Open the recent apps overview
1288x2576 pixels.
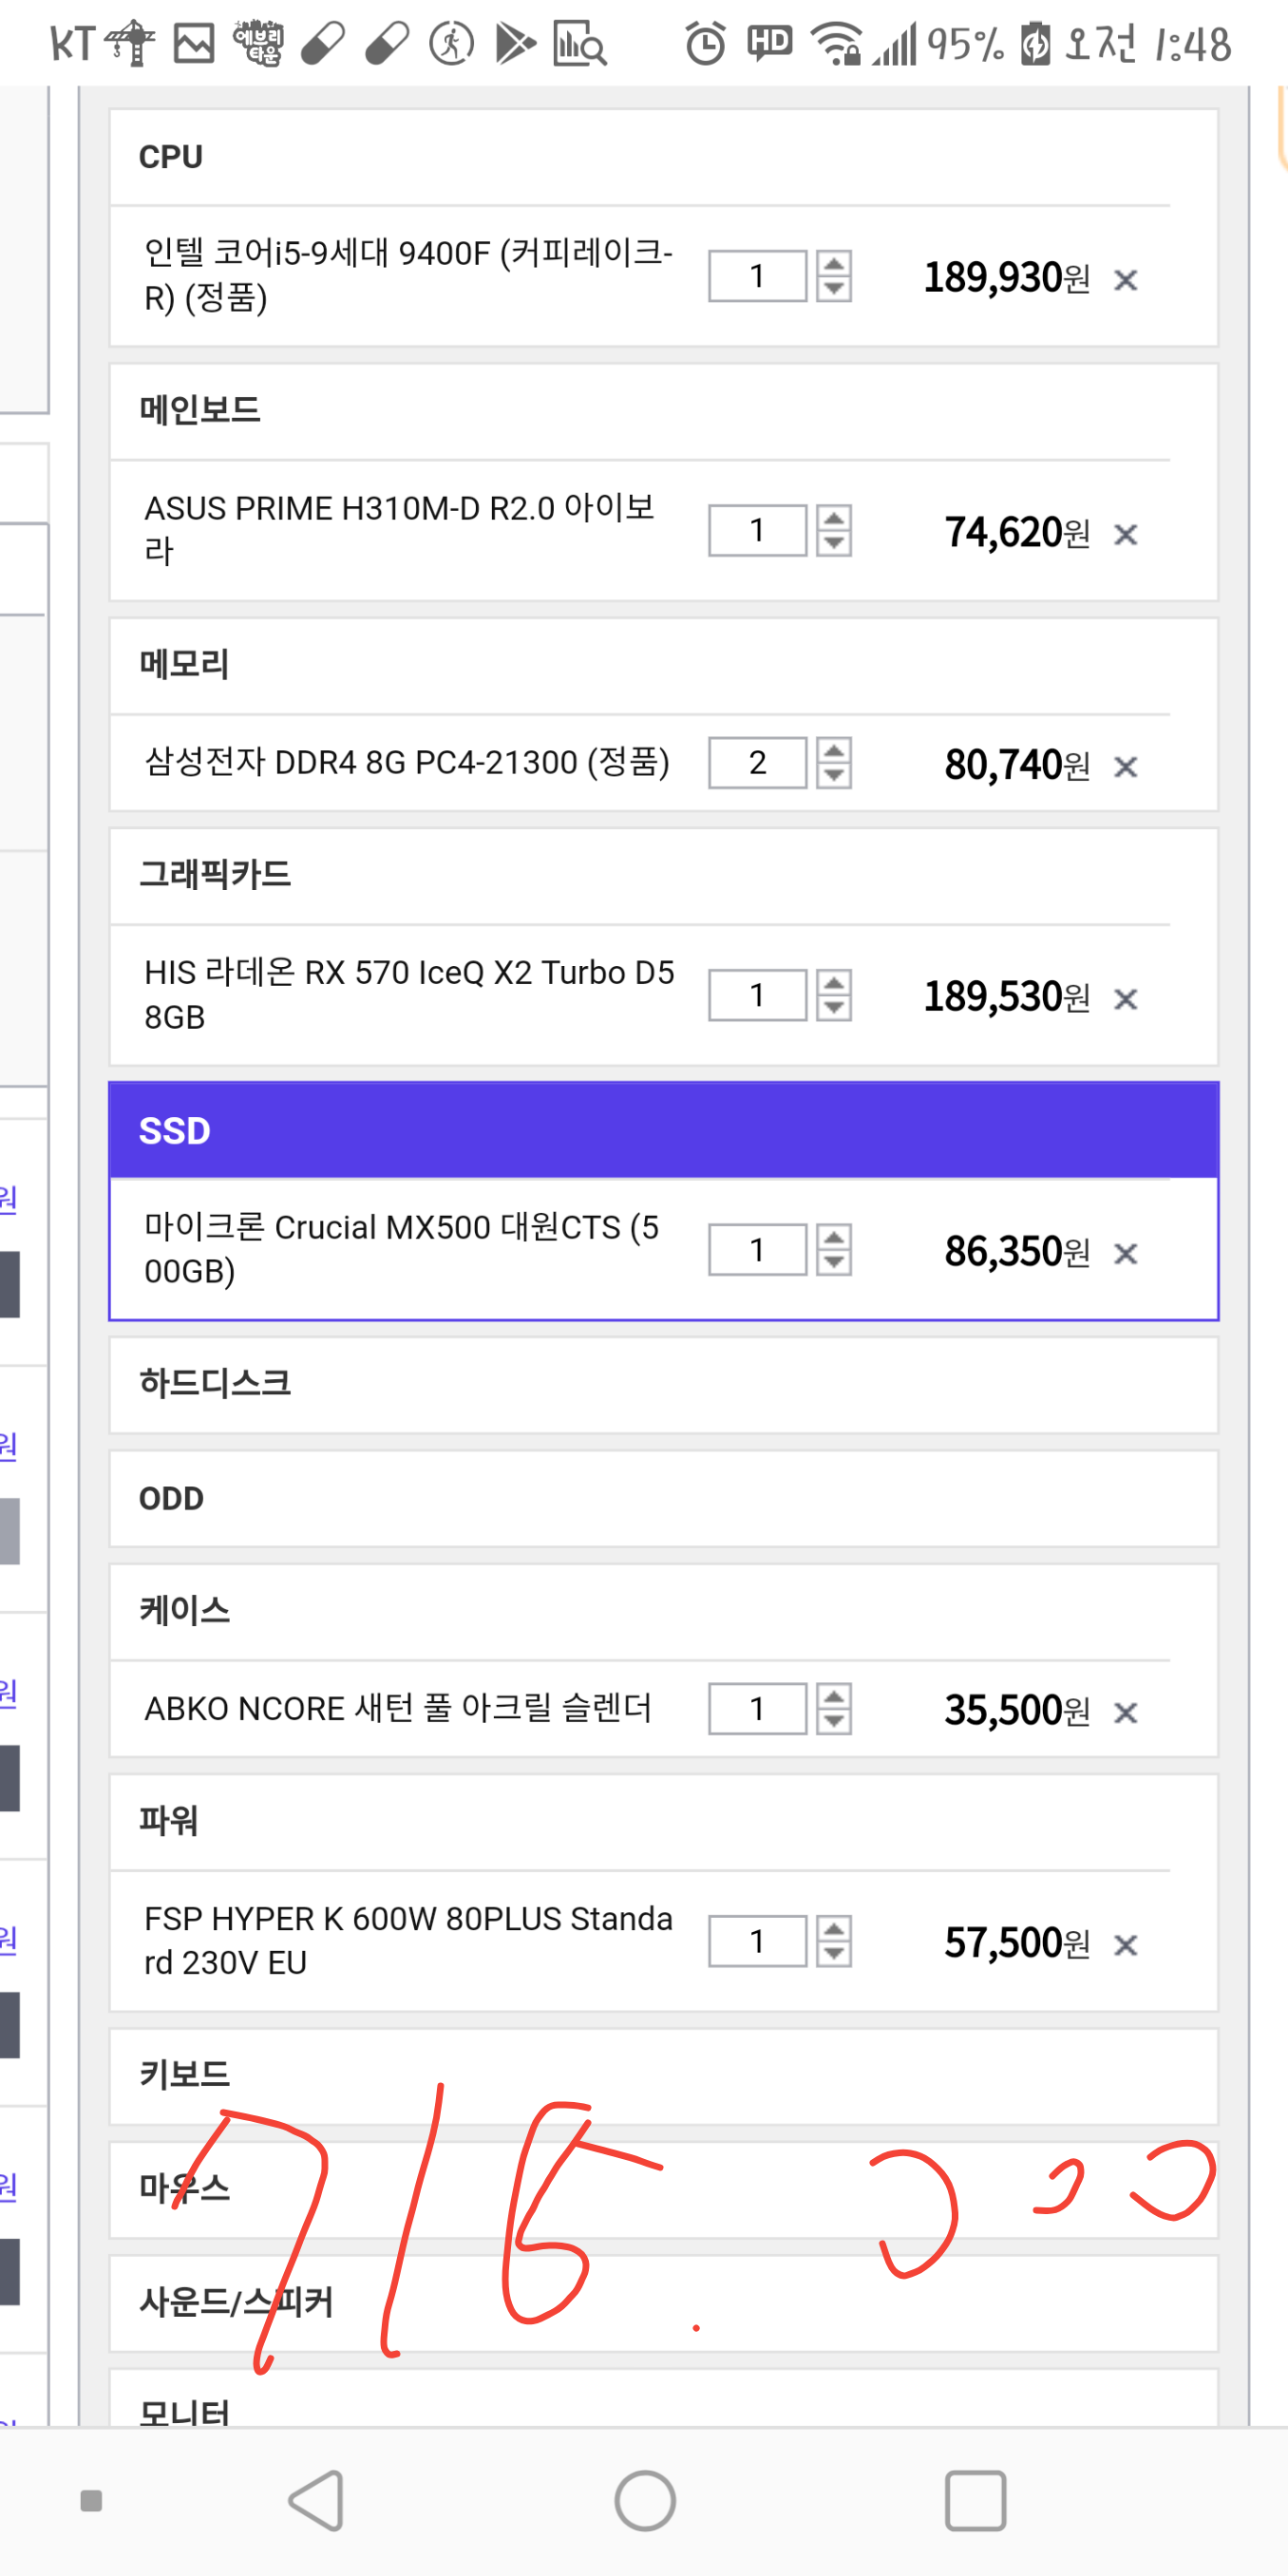click(x=974, y=2500)
